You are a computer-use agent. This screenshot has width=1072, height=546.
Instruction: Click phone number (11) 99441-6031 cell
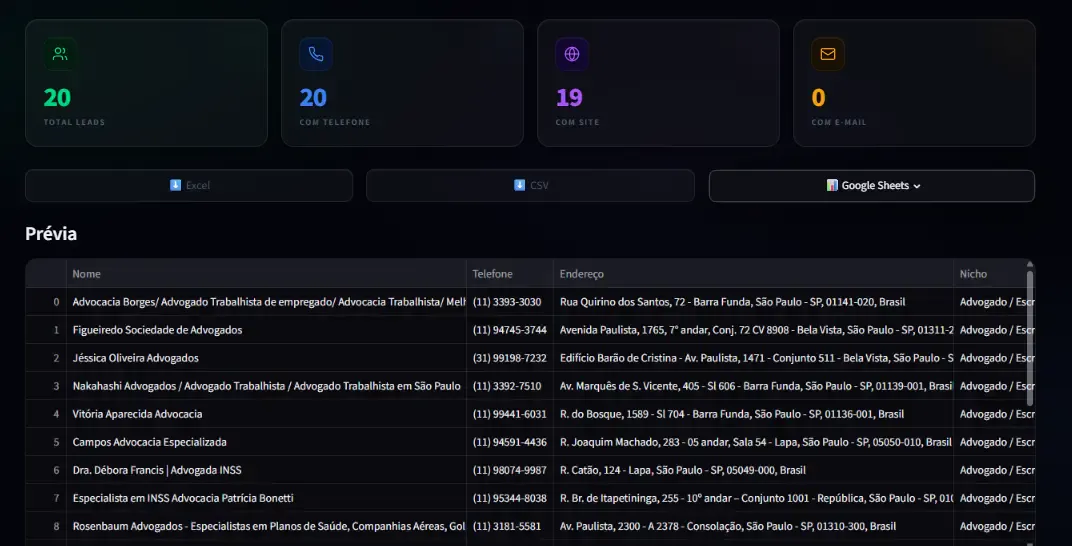point(510,414)
